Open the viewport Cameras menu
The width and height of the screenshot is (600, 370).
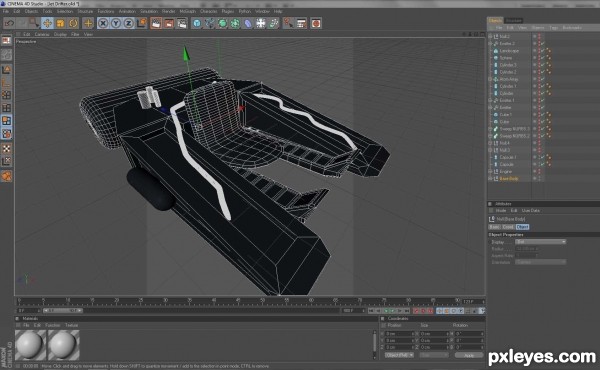point(42,34)
